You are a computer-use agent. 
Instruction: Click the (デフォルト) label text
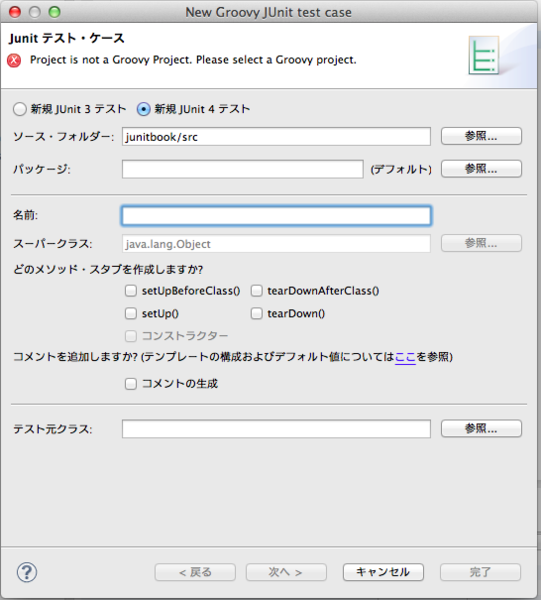pyautogui.click(x=401, y=169)
